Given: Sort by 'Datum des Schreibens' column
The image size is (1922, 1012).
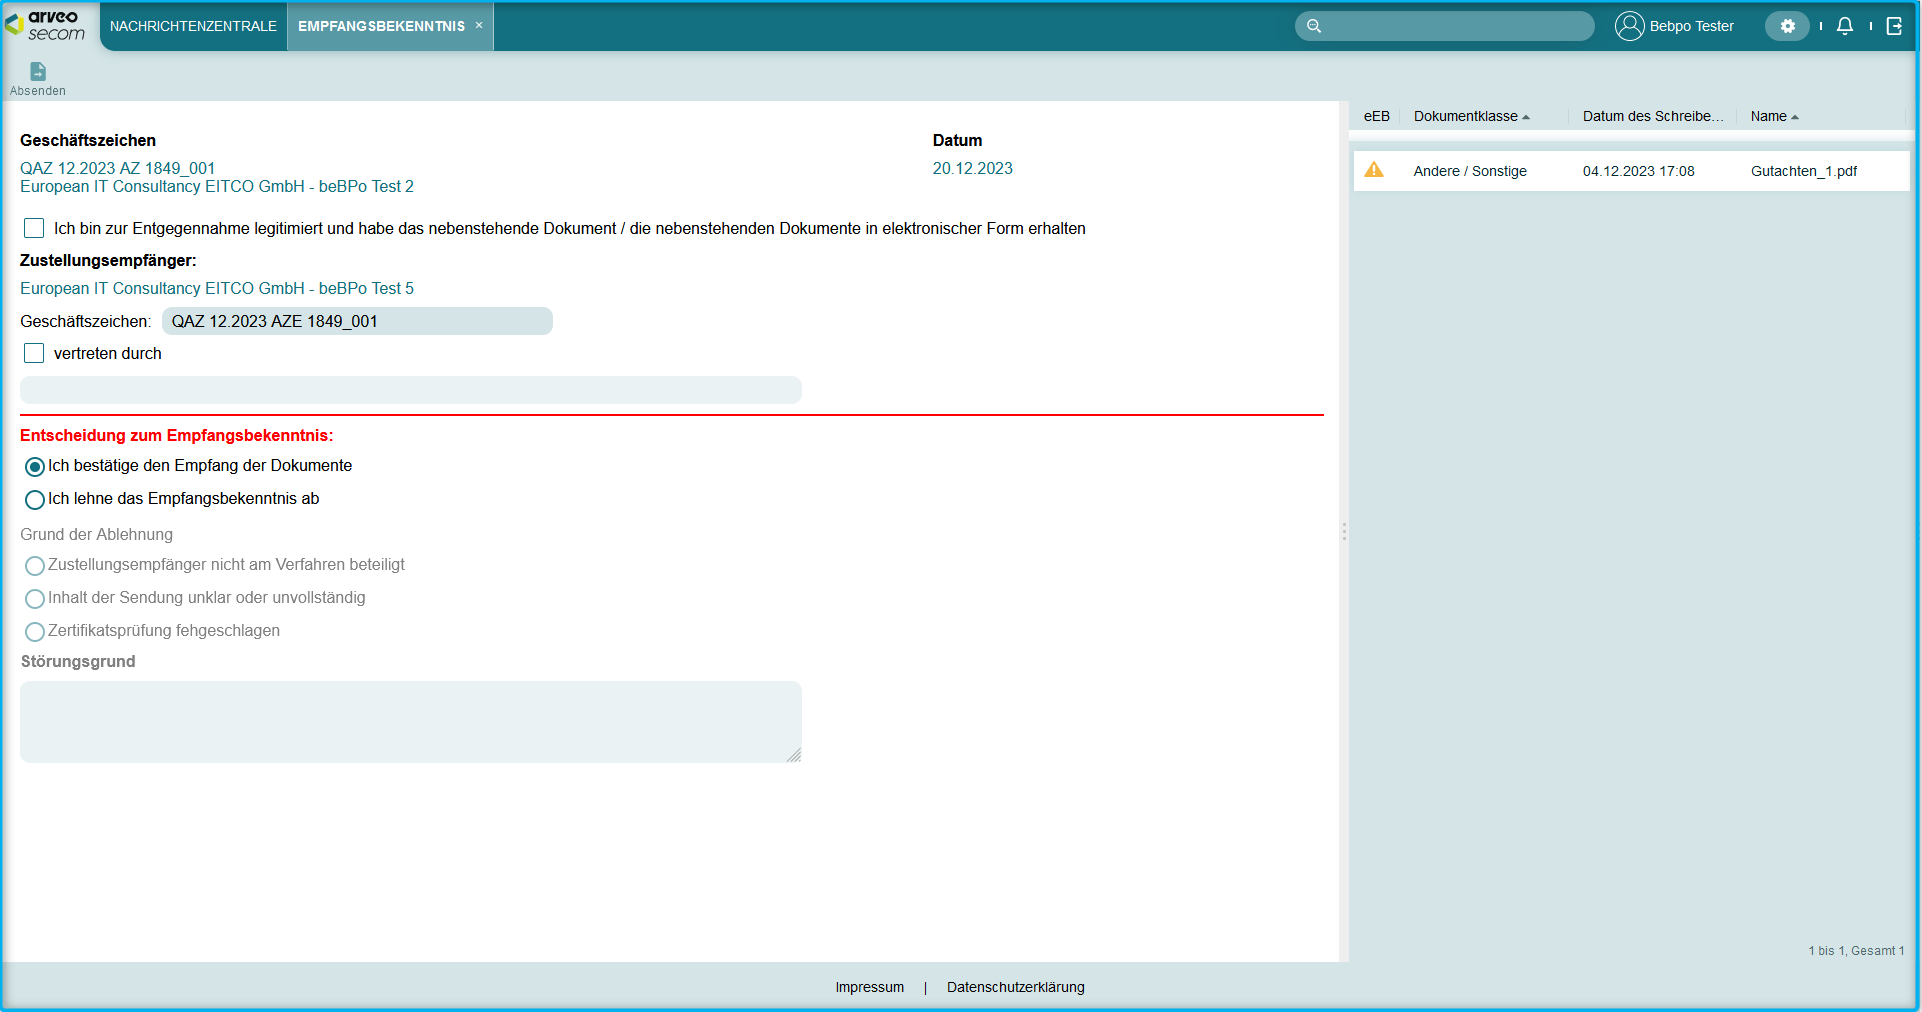Looking at the screenshot, I should point(1652,116).
